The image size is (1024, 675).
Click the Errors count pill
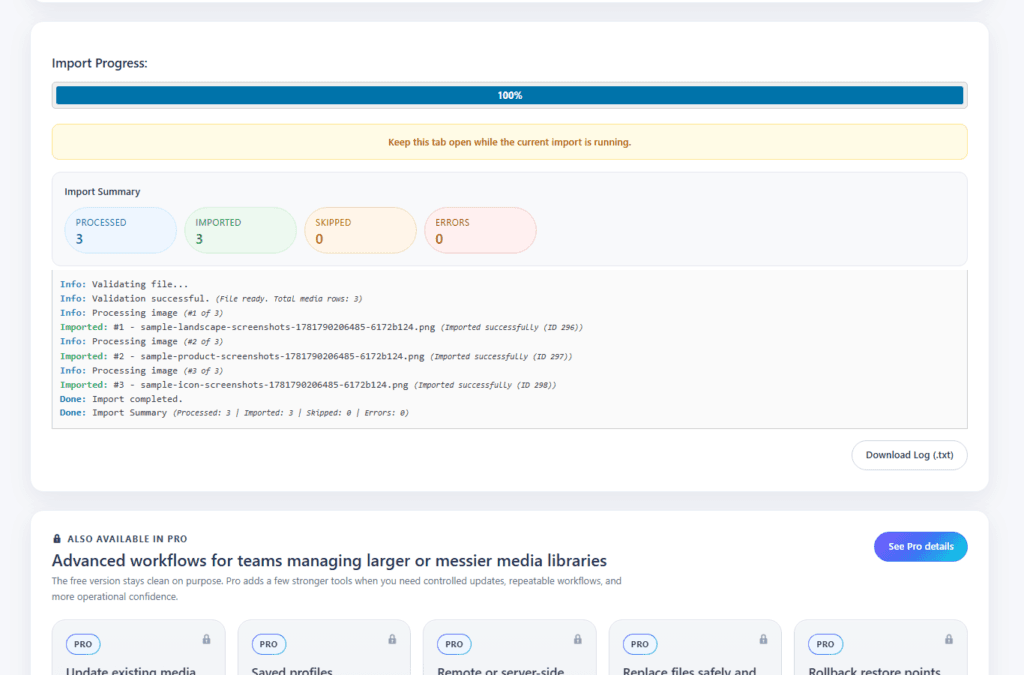pyautogui.click(x=481, y=230)
